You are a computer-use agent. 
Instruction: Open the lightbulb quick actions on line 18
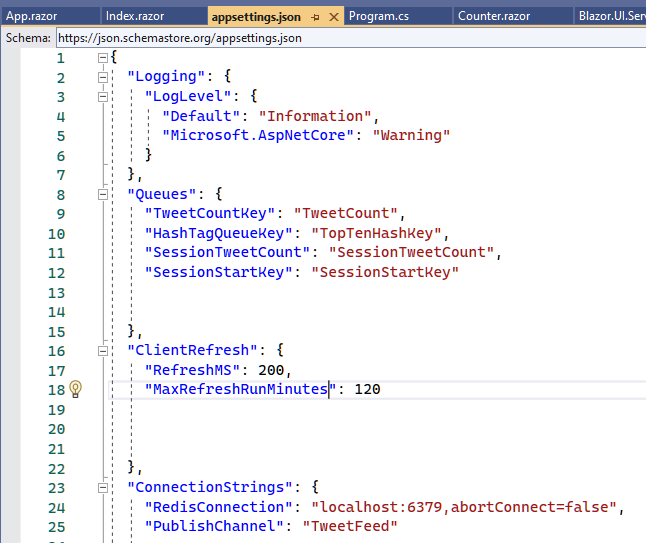pyautogui.click(x=75, y=389)
